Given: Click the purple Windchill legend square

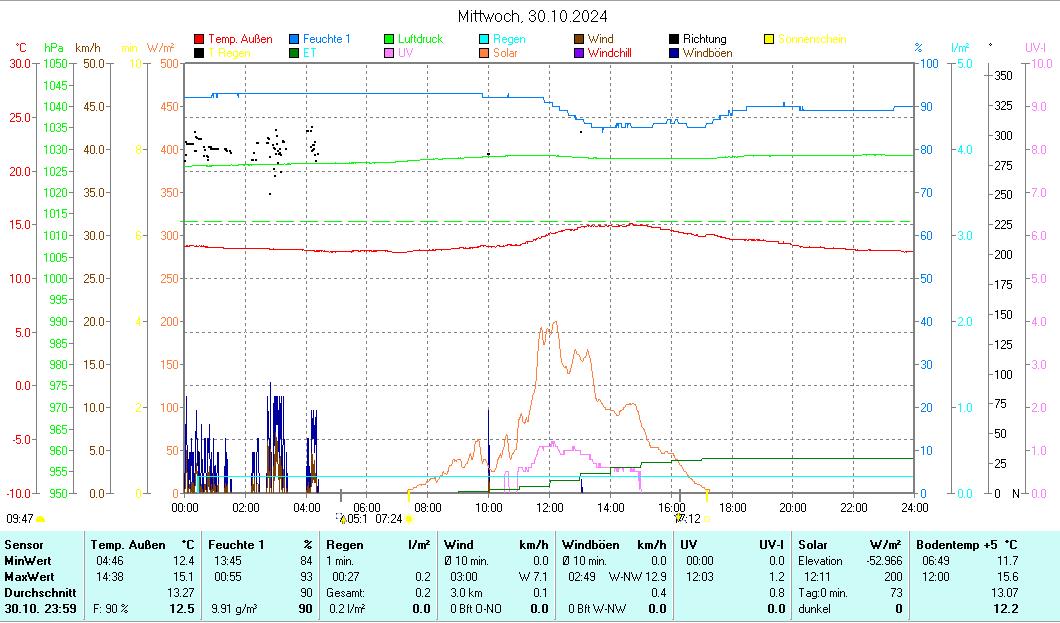Looking at the screenshot, I should [580, 53].
